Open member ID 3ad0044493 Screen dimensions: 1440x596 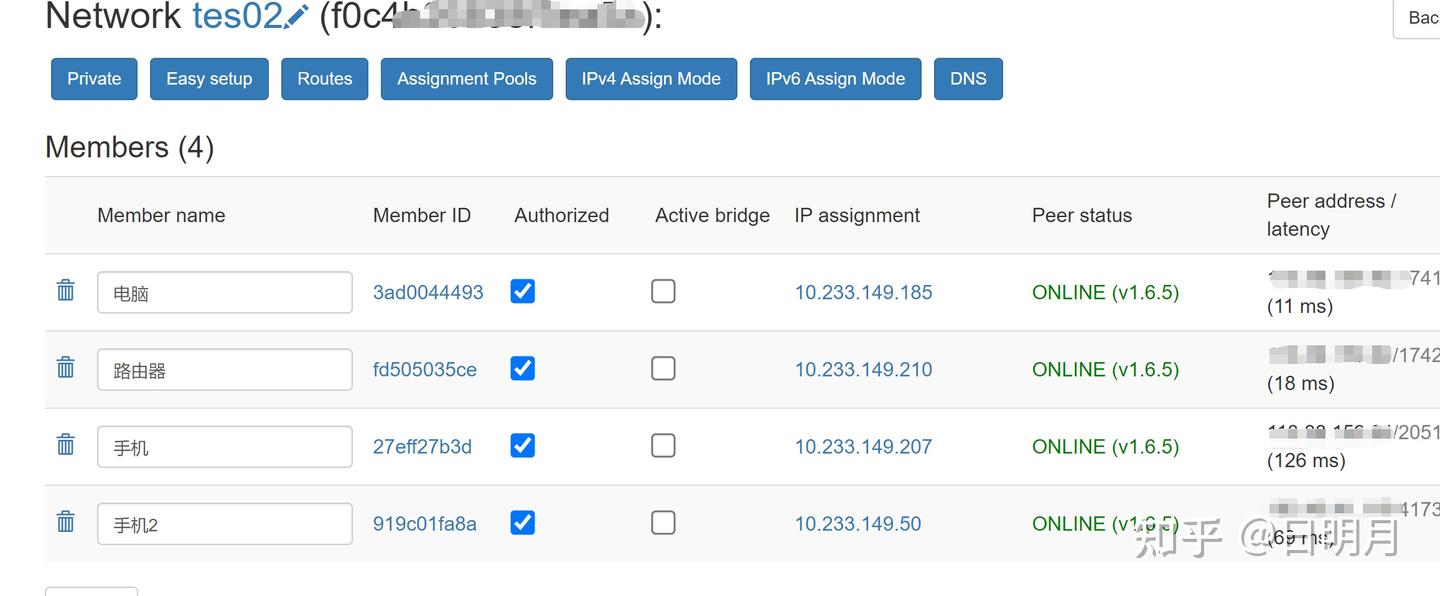pyautogui.click(x=428, y=292)
